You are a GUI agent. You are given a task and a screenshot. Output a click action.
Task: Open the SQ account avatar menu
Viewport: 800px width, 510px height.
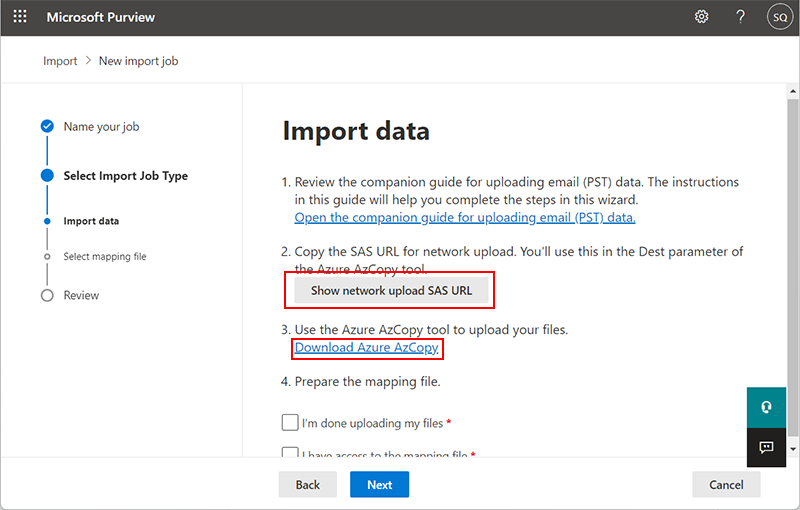780,17
